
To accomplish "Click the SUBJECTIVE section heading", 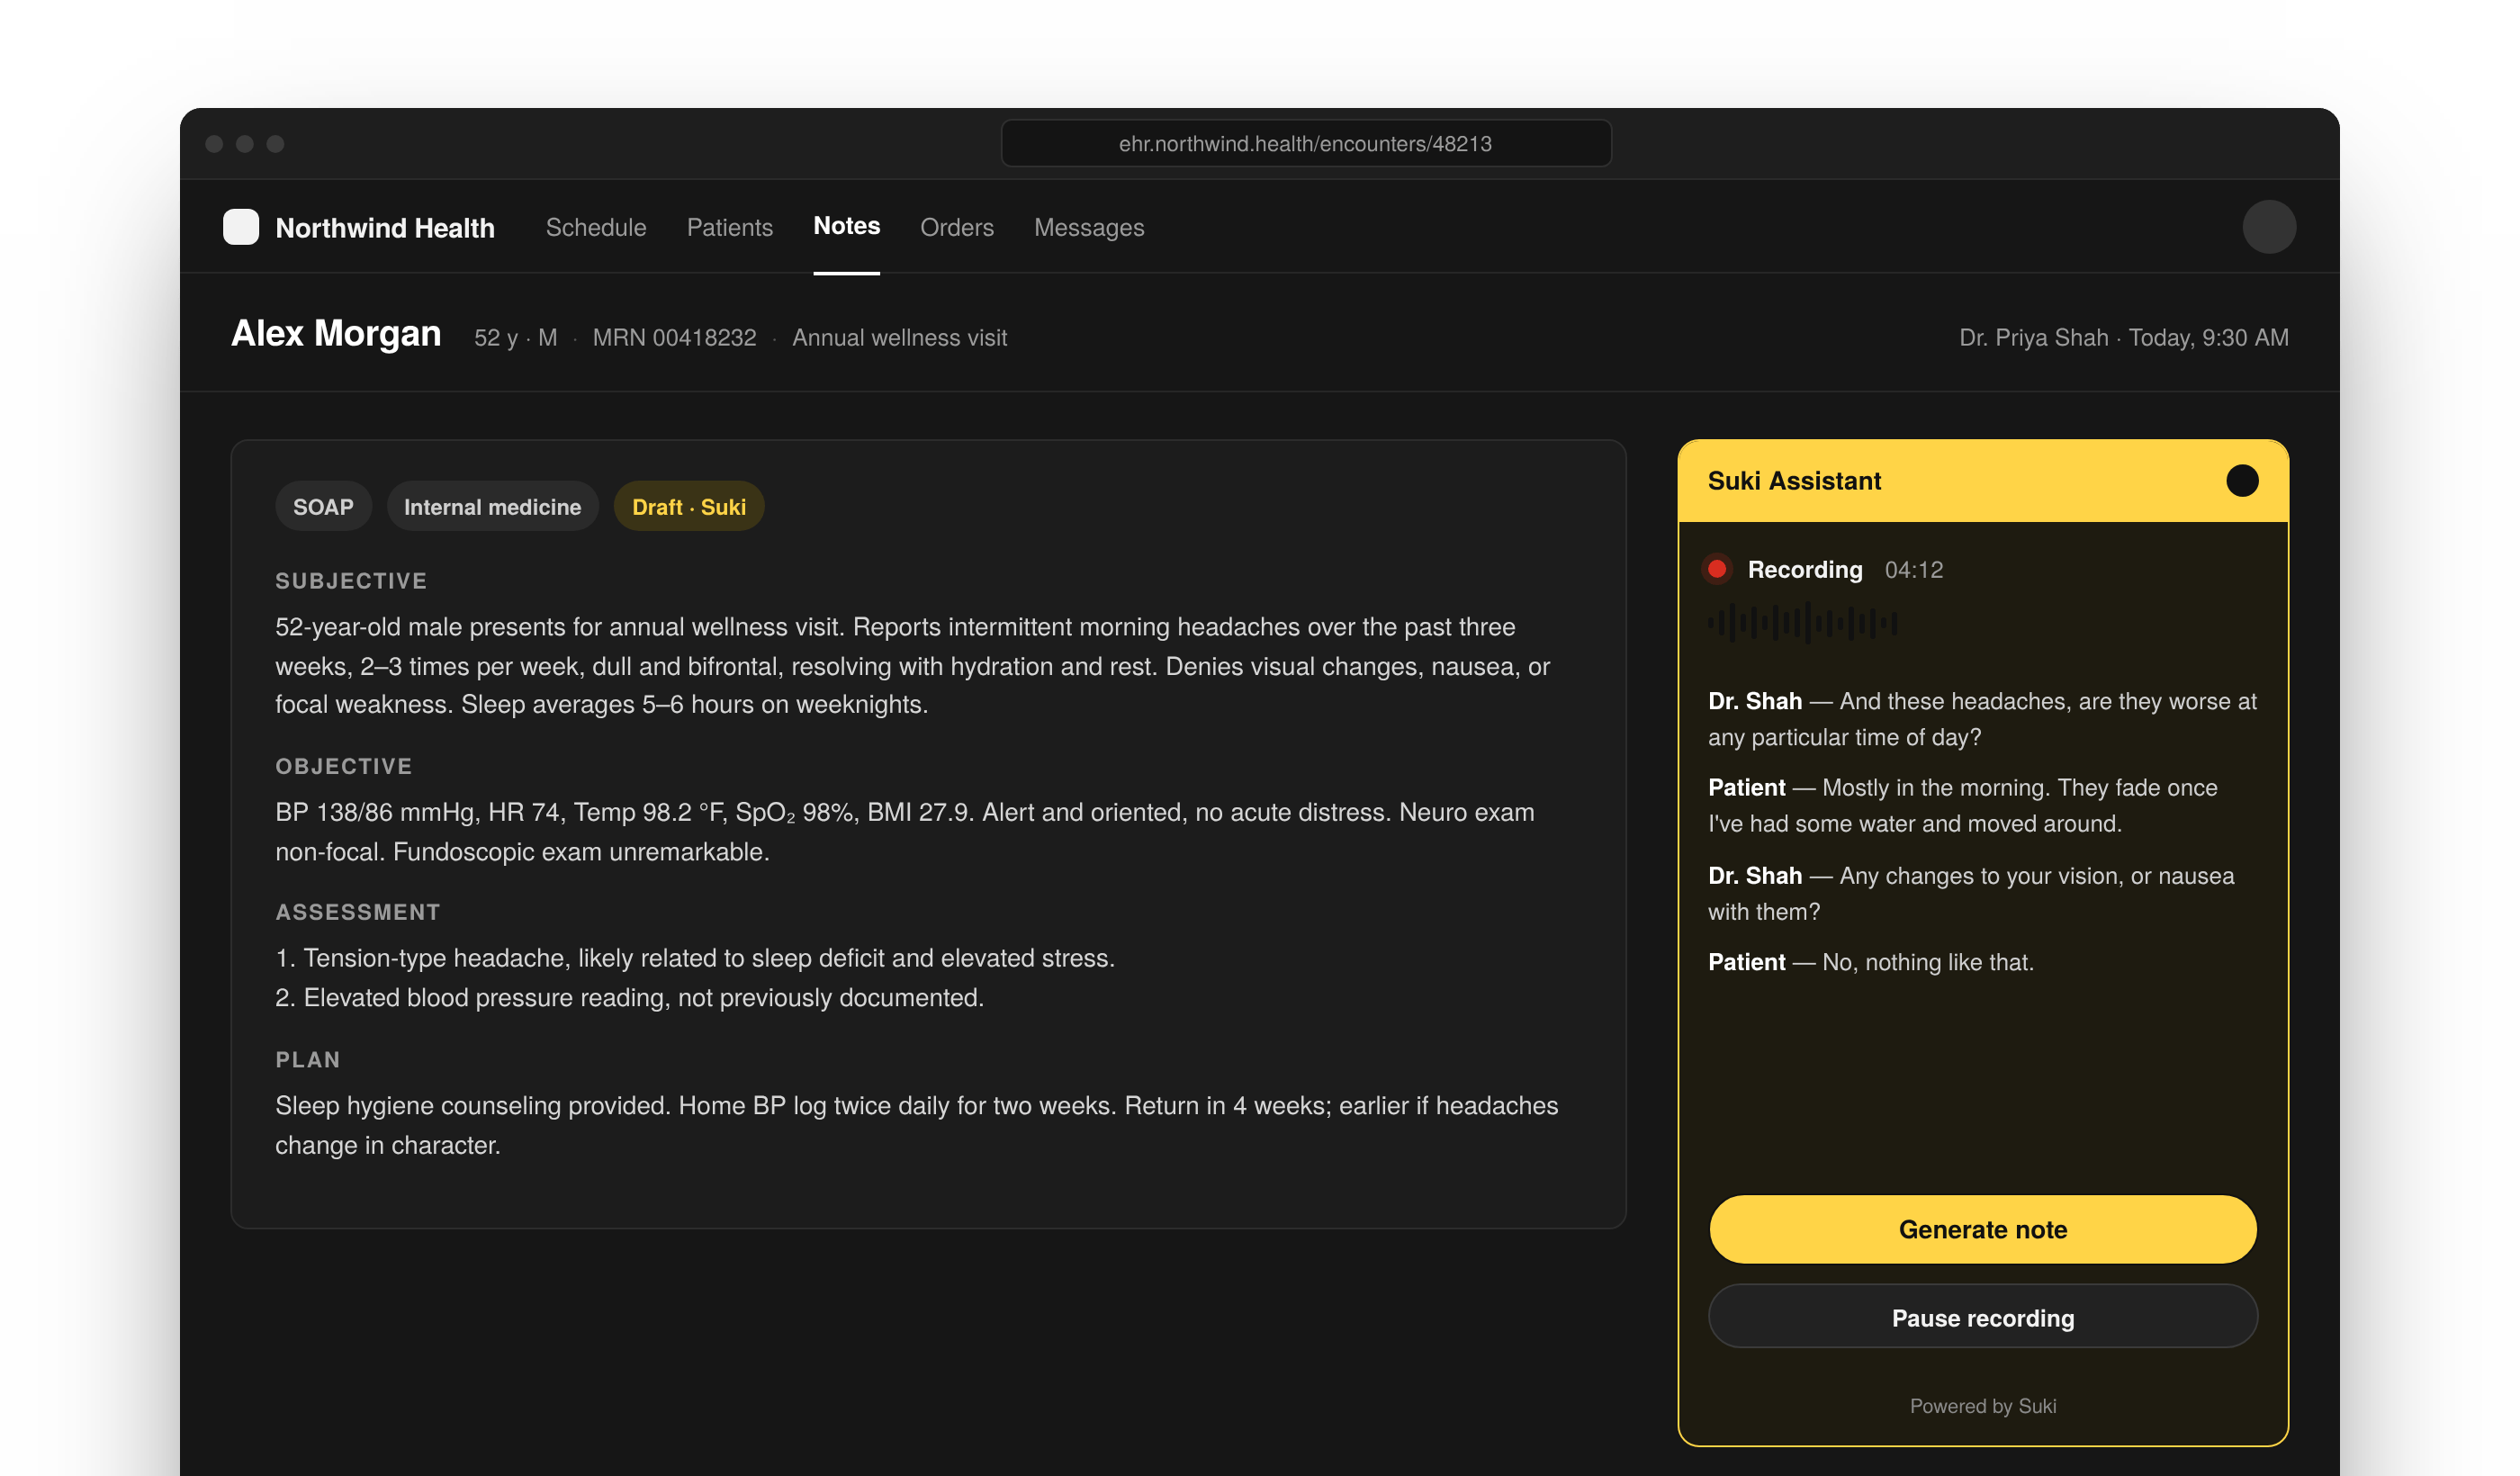I will (x=351, y=581).
